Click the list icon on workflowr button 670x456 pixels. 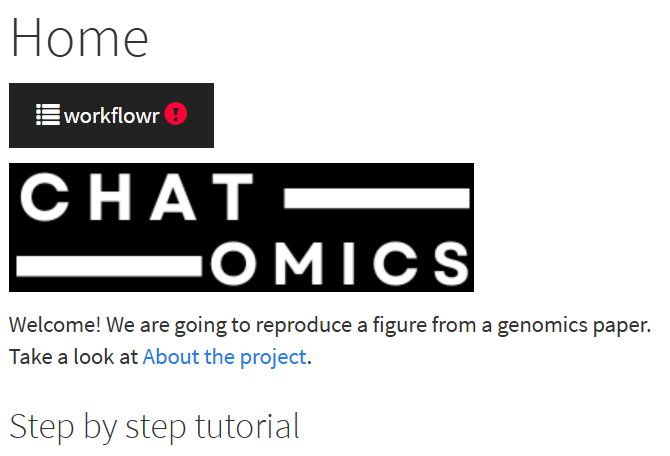pos(48,115)
